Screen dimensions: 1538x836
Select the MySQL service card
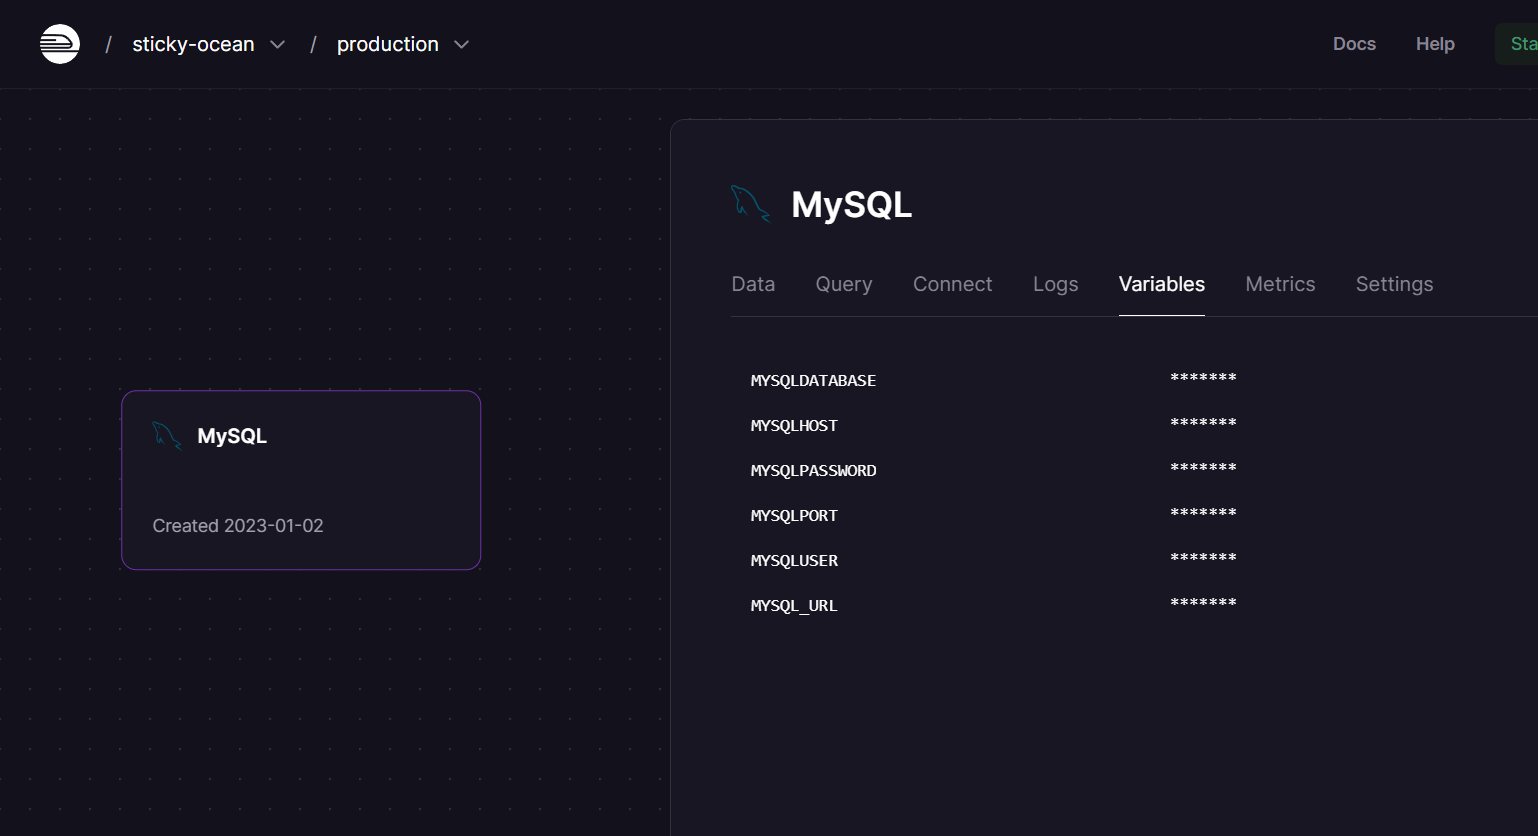(301, 480)
